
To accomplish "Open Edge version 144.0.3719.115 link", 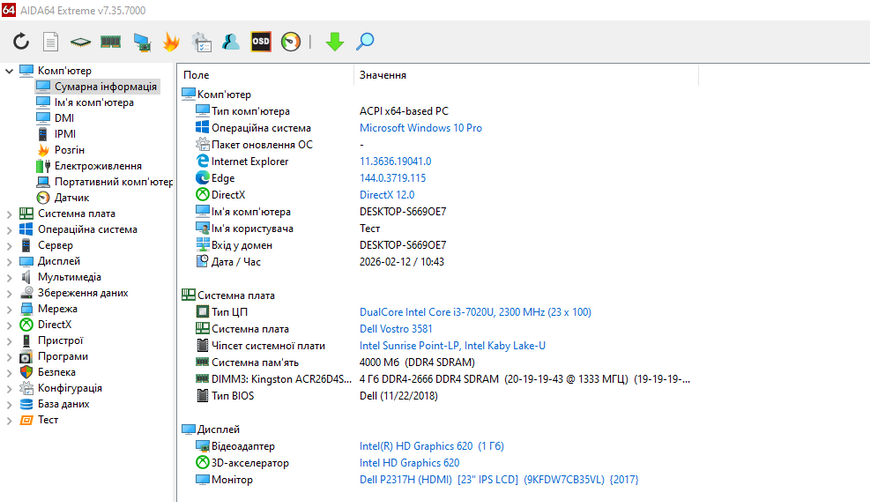I will pyautogui.click(x=393, y=178).
